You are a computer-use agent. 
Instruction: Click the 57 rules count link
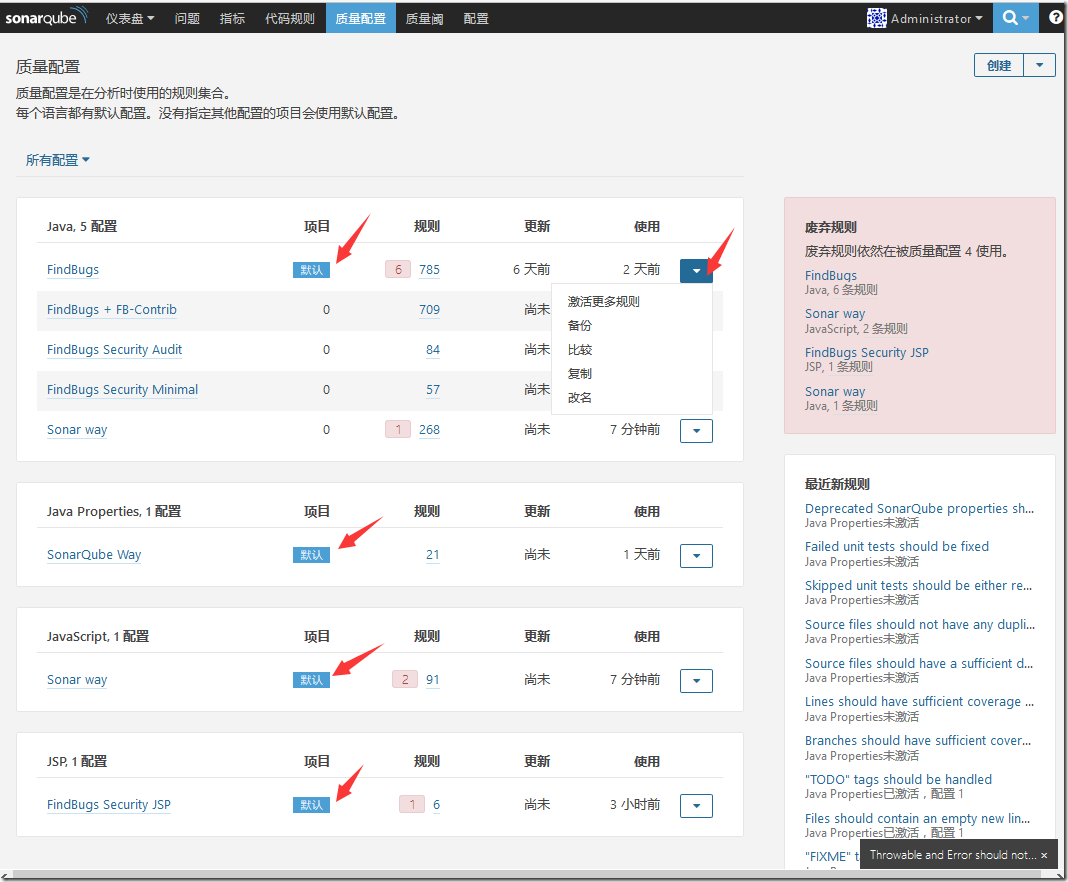pyautogui.click(x=433, y=390)
